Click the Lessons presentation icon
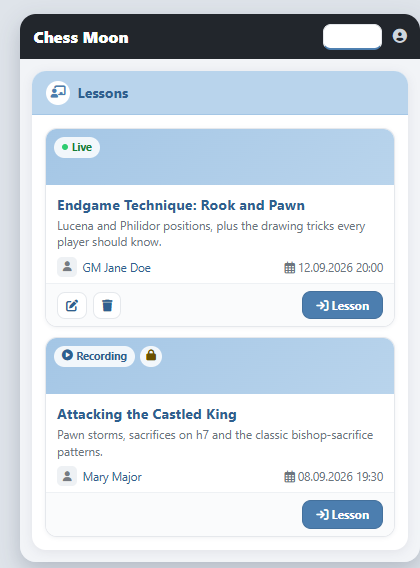The width and height of the screenshot is (420, 568). (x=58, y=93)
